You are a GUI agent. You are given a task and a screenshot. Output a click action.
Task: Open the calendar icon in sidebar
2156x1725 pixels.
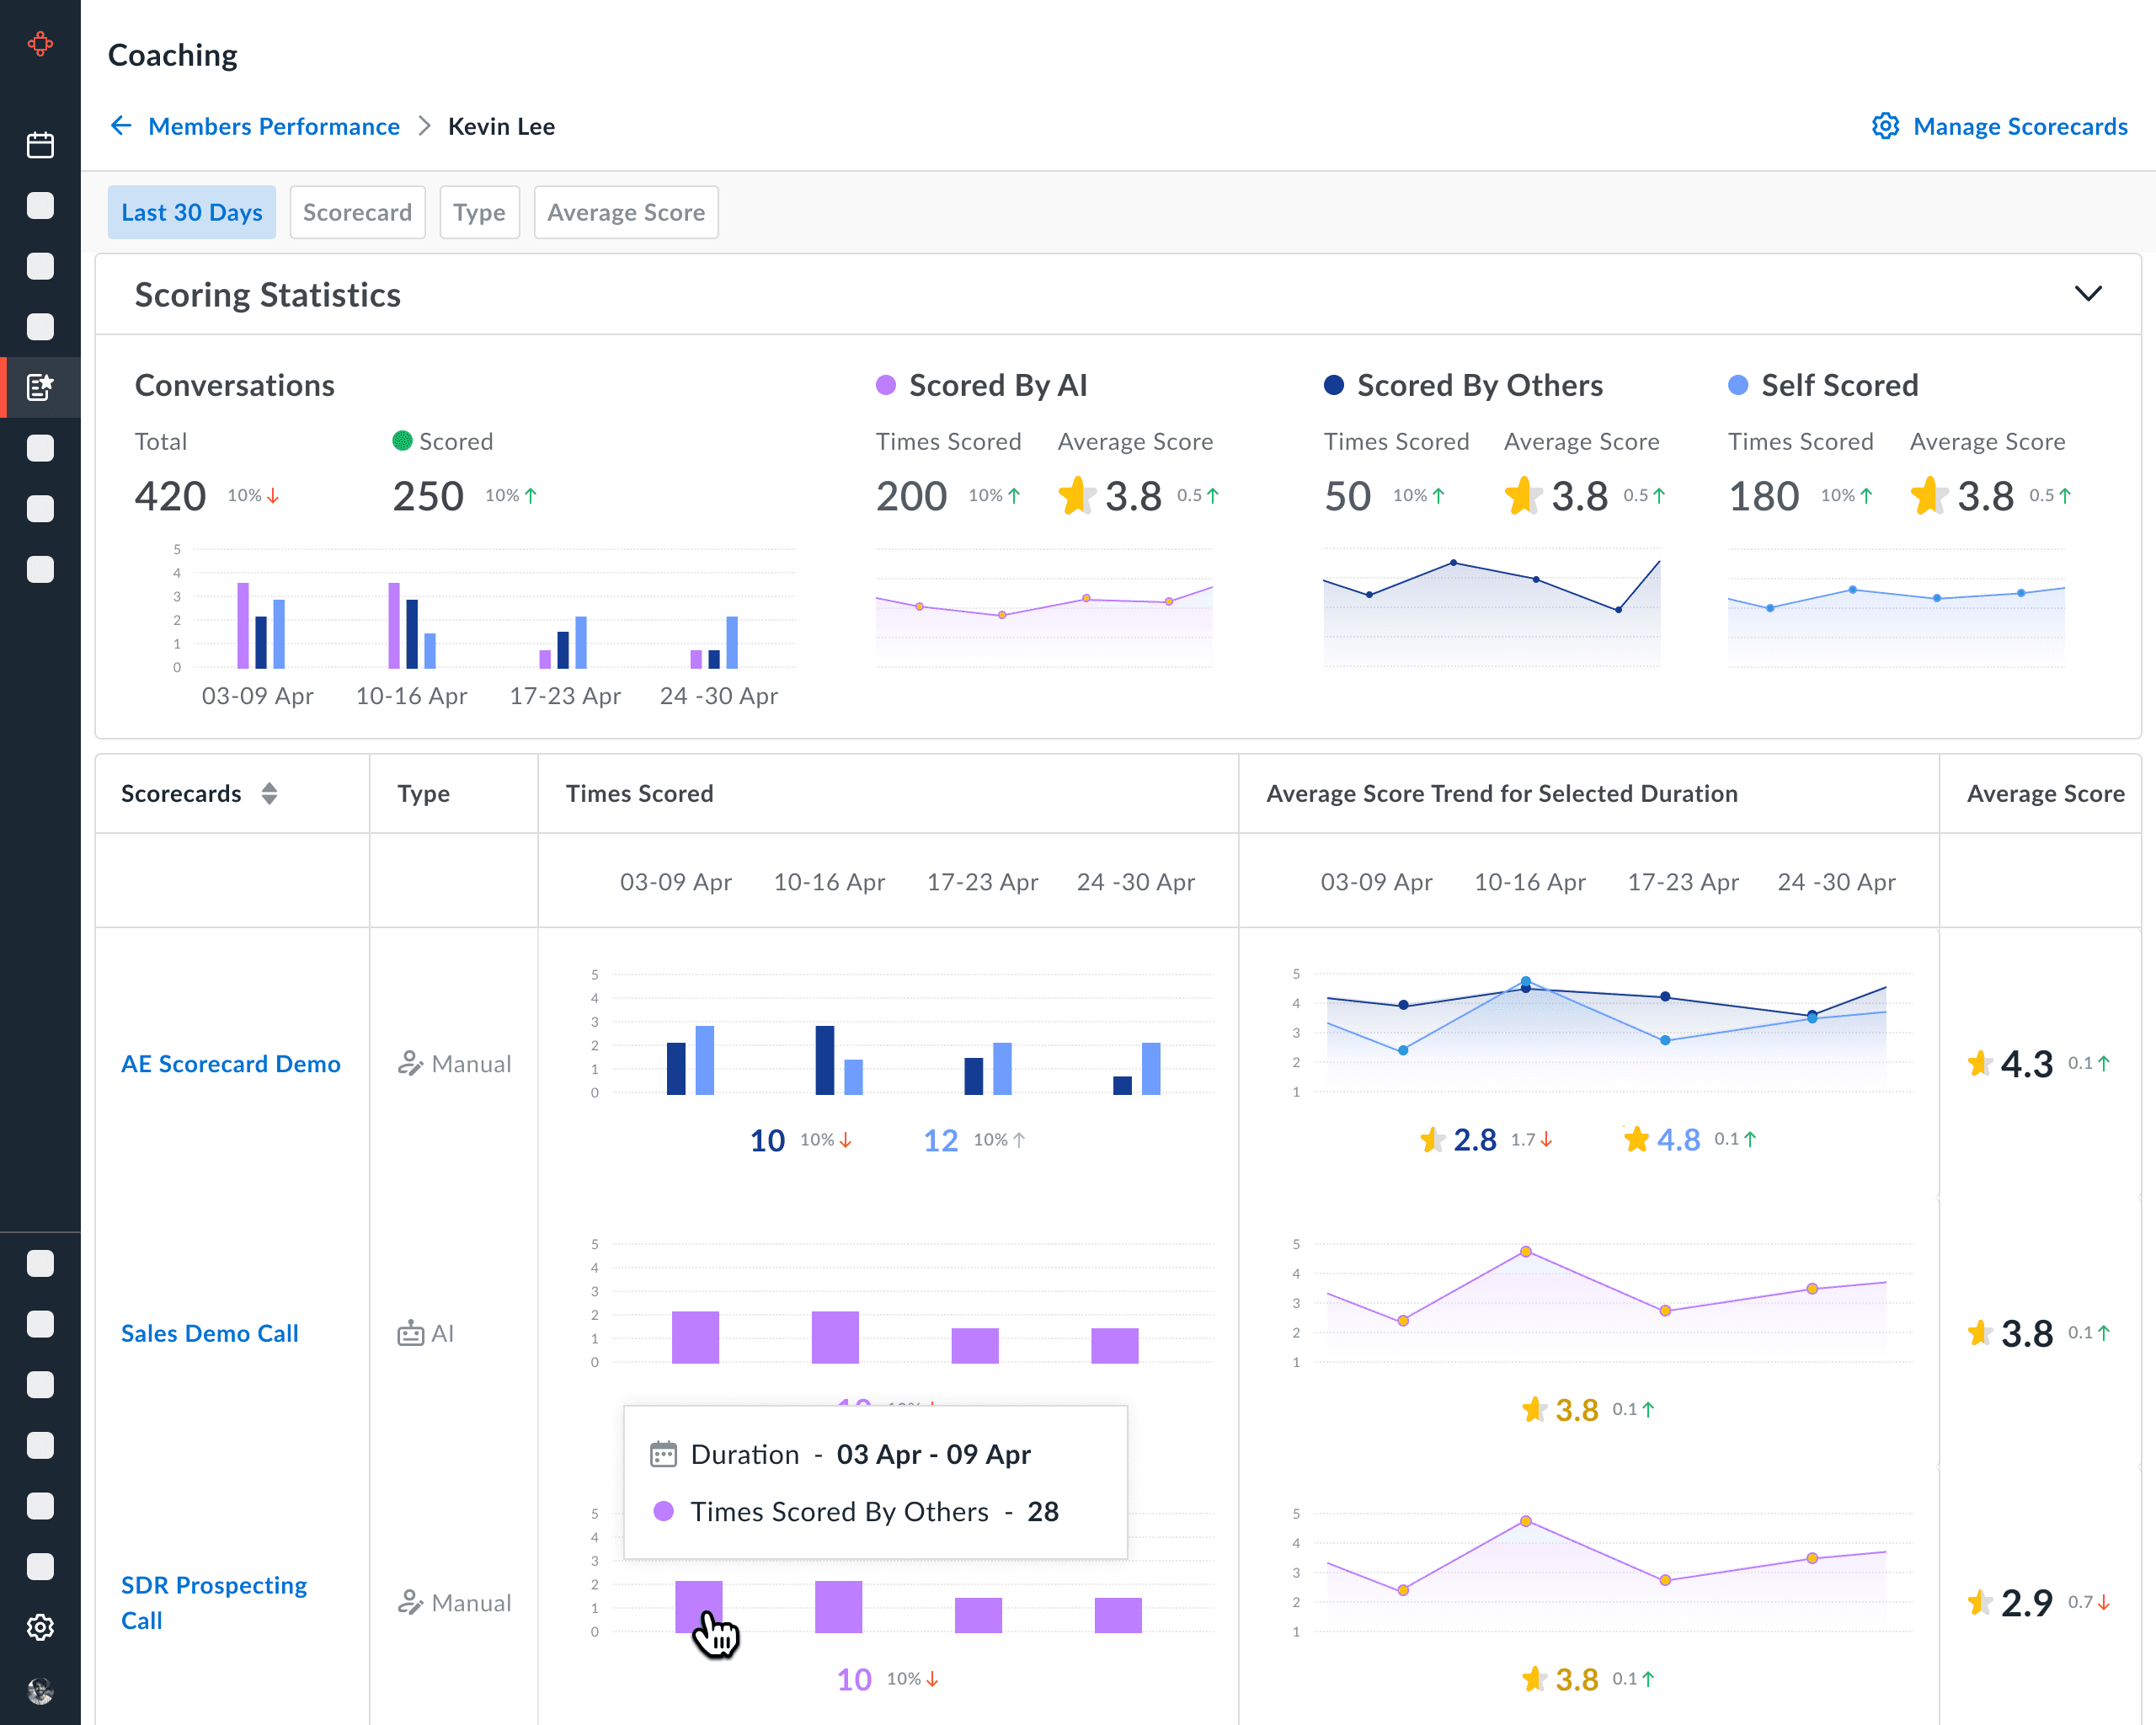[40, 145]
